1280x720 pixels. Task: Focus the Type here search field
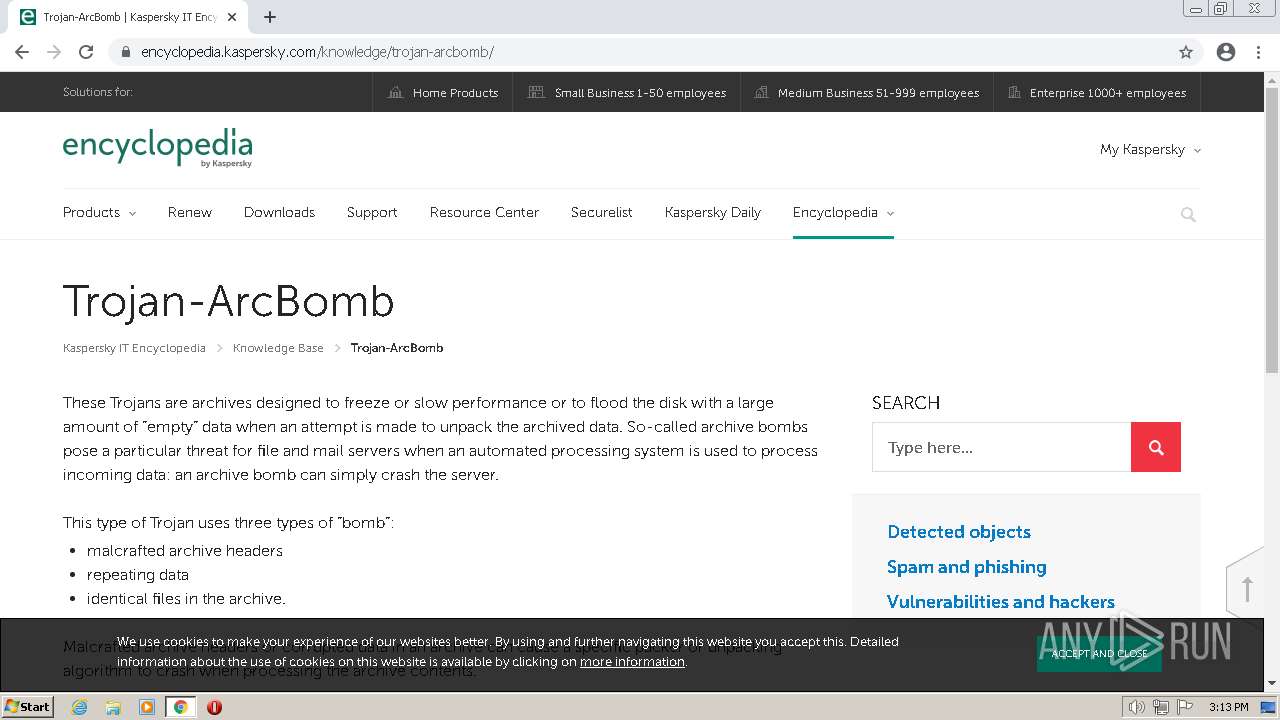point(1002,447)
